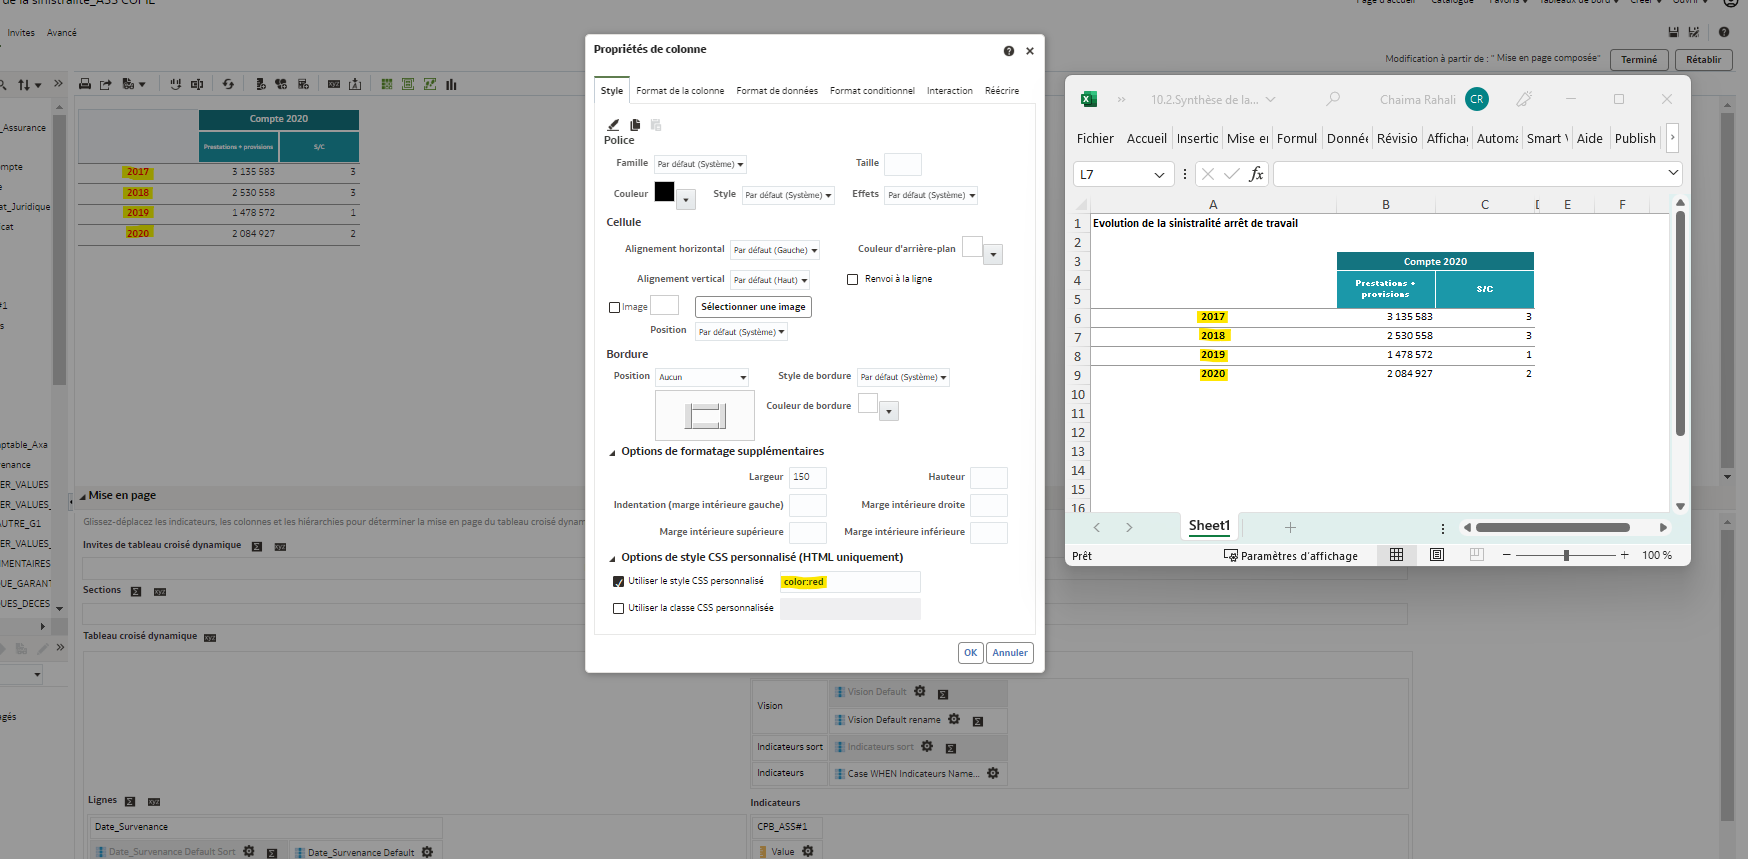Click the Rétablir button
Image resolution: width=1748 pixels, height=859 pixels.
pyautogui.click(x=1703, y=60)
